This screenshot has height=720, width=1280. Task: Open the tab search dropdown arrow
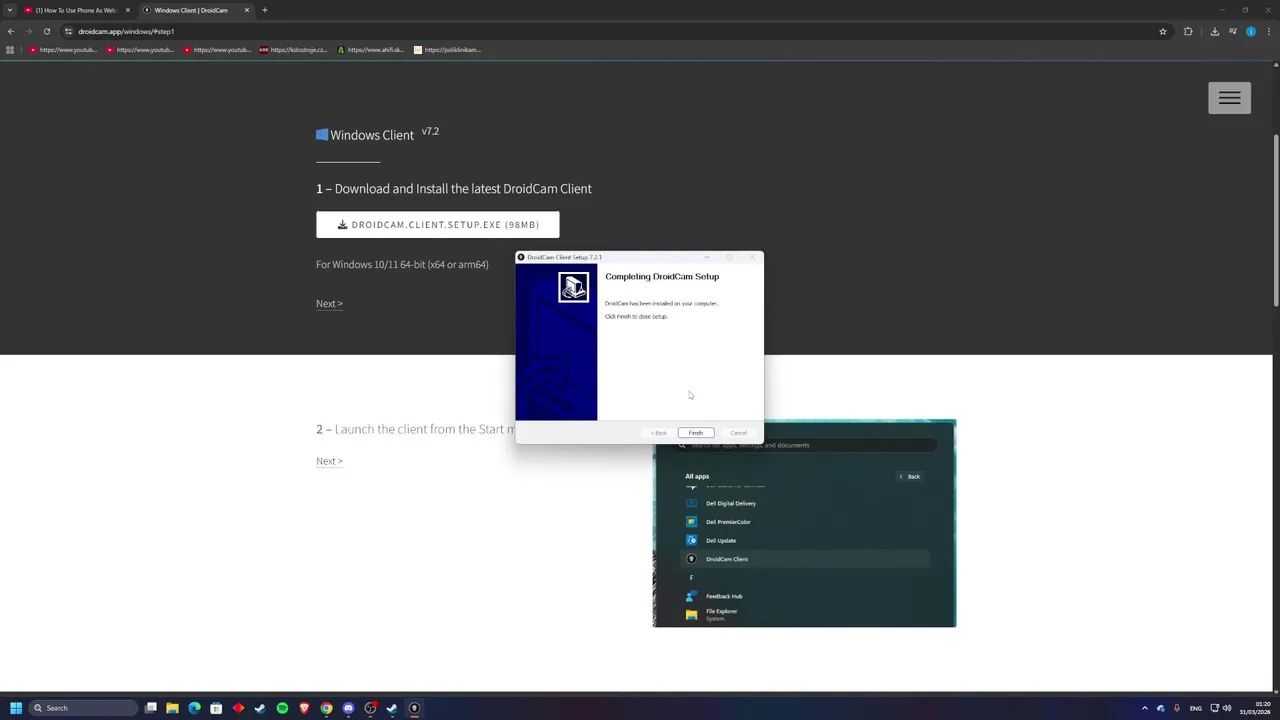click(x=10, y=10)
